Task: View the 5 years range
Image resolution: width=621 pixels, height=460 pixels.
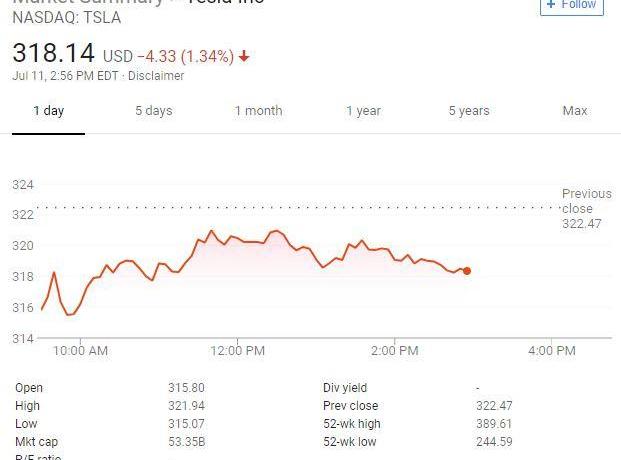Action: (469, 111)
